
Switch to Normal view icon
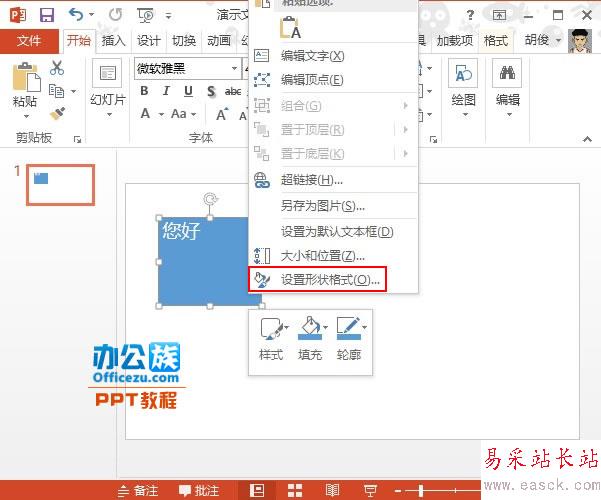tap(256, 490)
